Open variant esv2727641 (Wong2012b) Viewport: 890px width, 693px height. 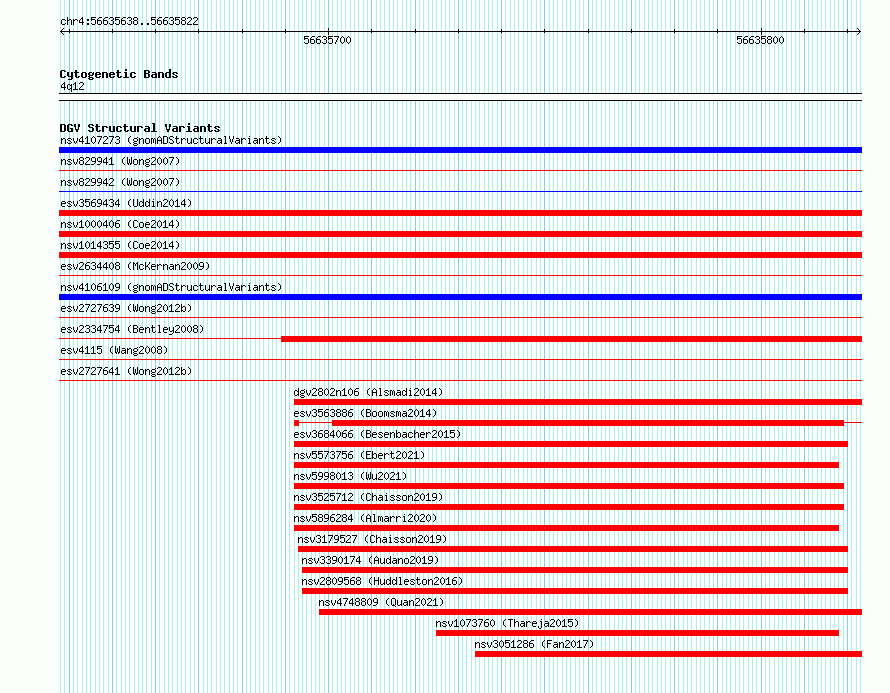point(126,371)
